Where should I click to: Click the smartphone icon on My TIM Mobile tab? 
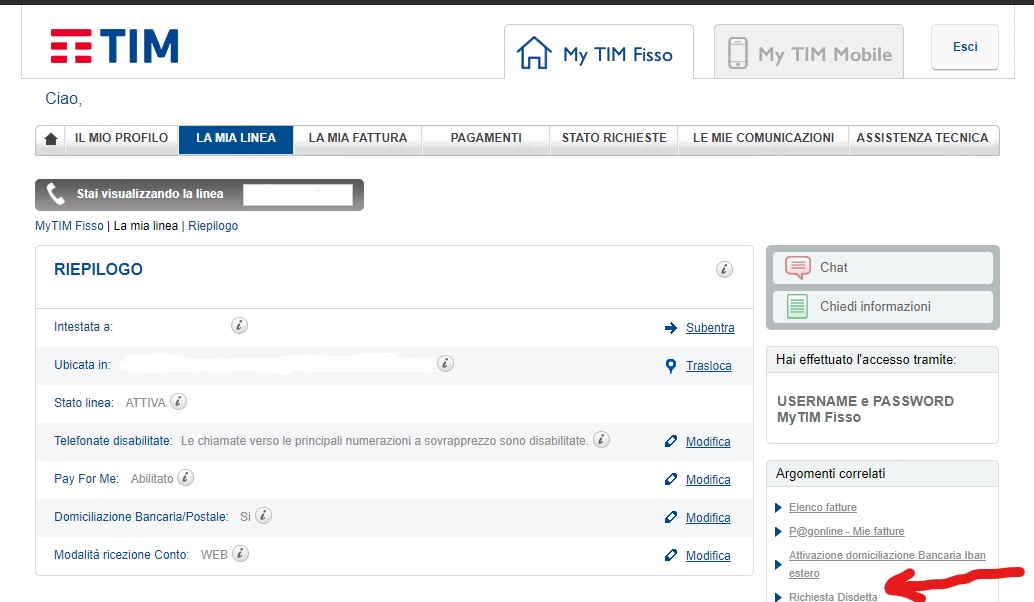[x=737, y=53]
